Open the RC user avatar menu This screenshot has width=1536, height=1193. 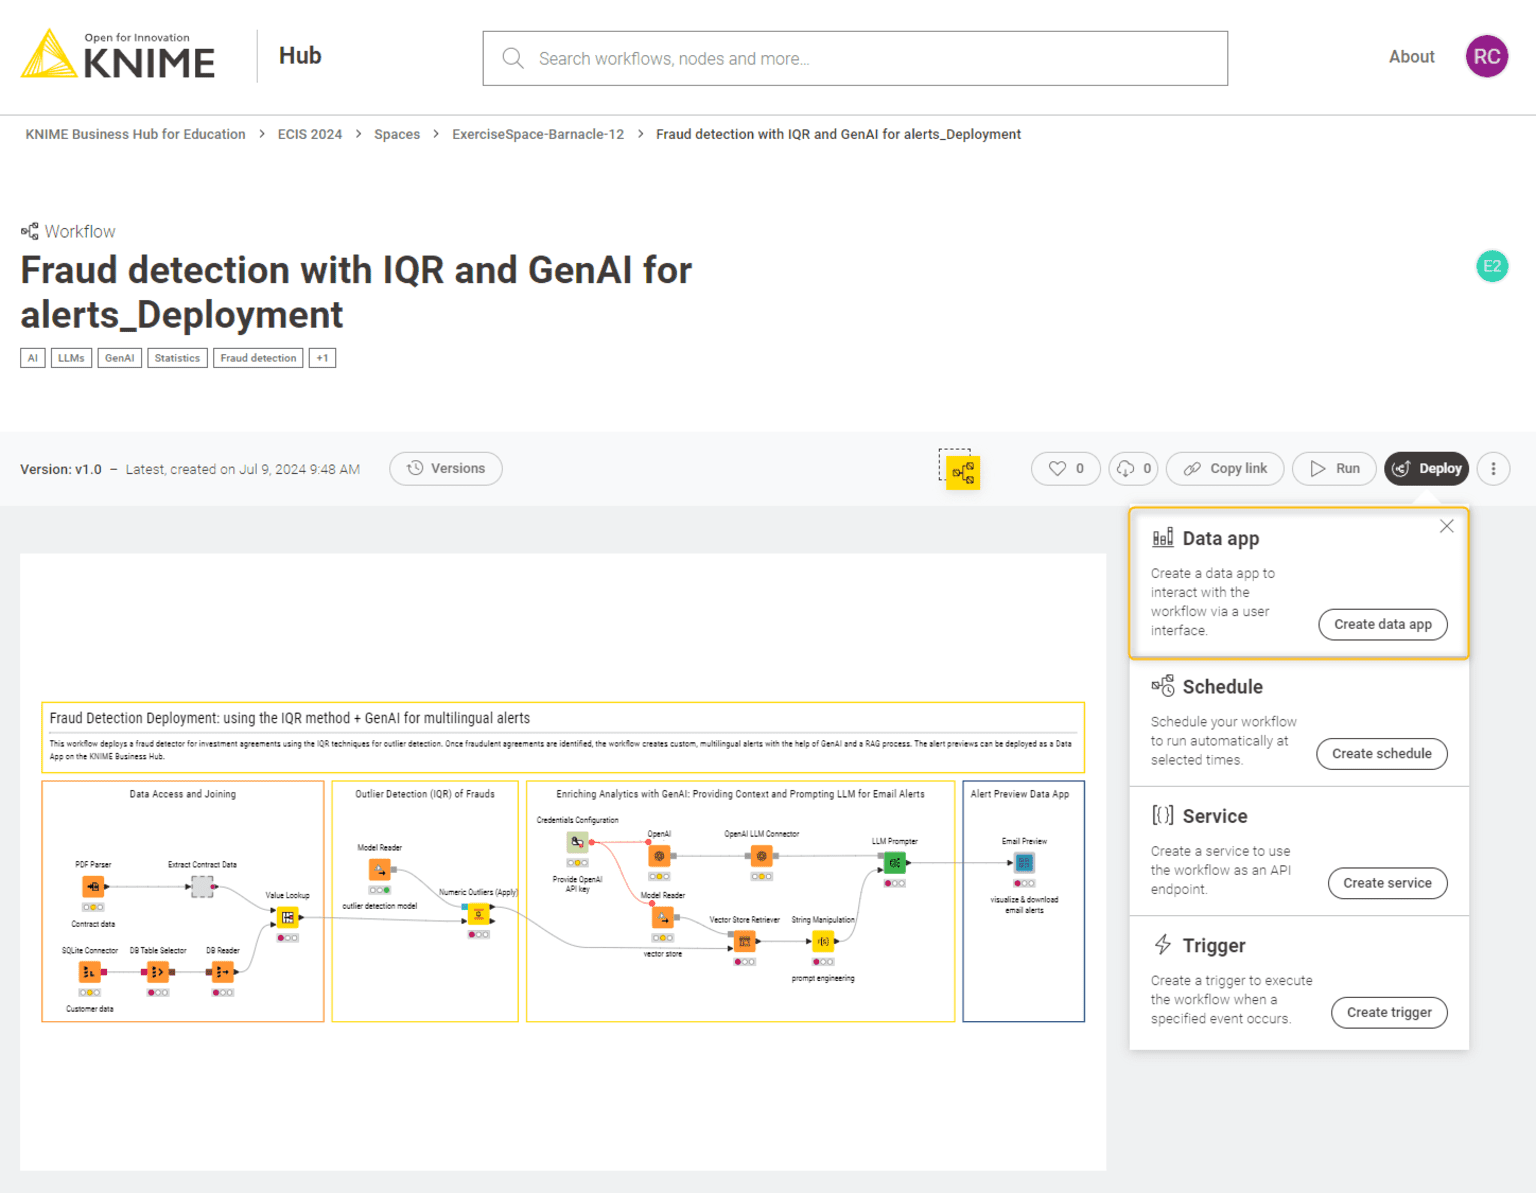click(x=1487, y=56)
